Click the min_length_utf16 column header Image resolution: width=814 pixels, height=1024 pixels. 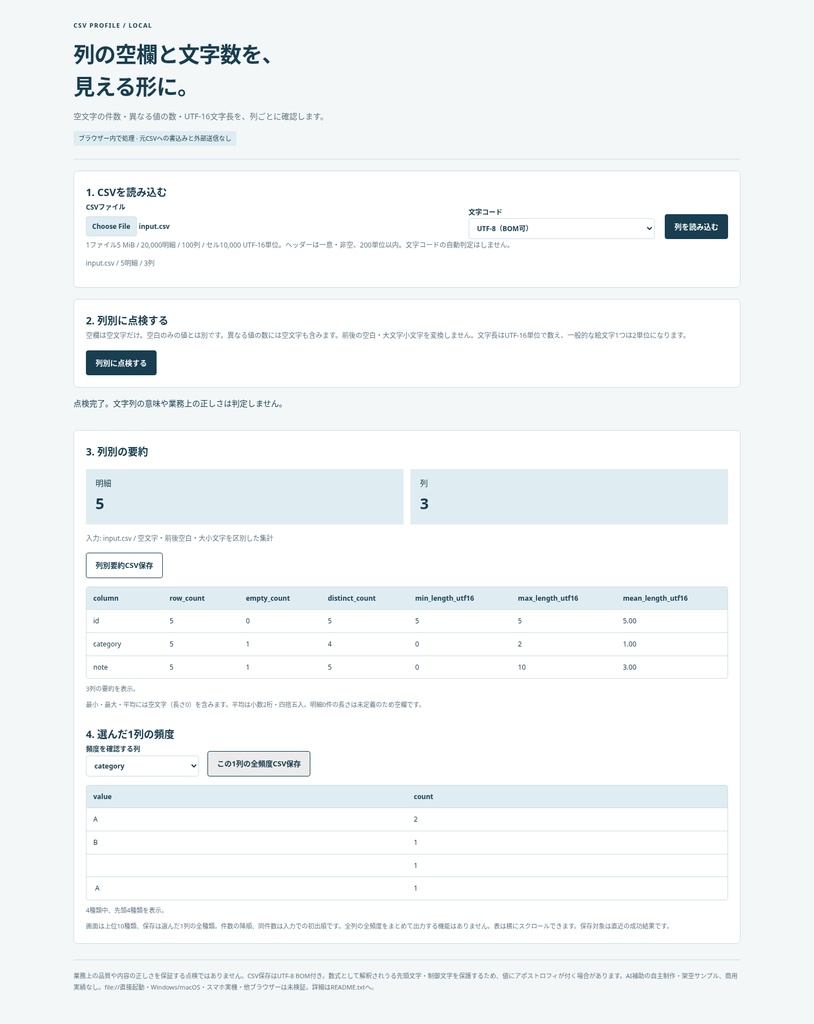coord(444,598)
